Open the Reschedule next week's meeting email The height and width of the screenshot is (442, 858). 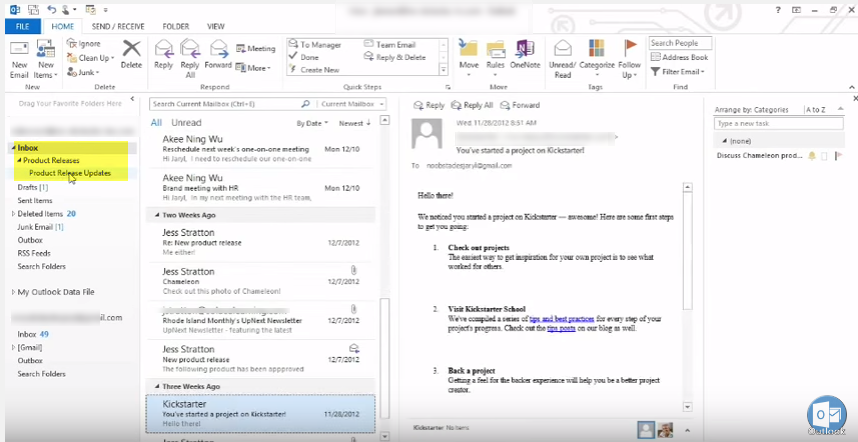[x=261, y=149]
